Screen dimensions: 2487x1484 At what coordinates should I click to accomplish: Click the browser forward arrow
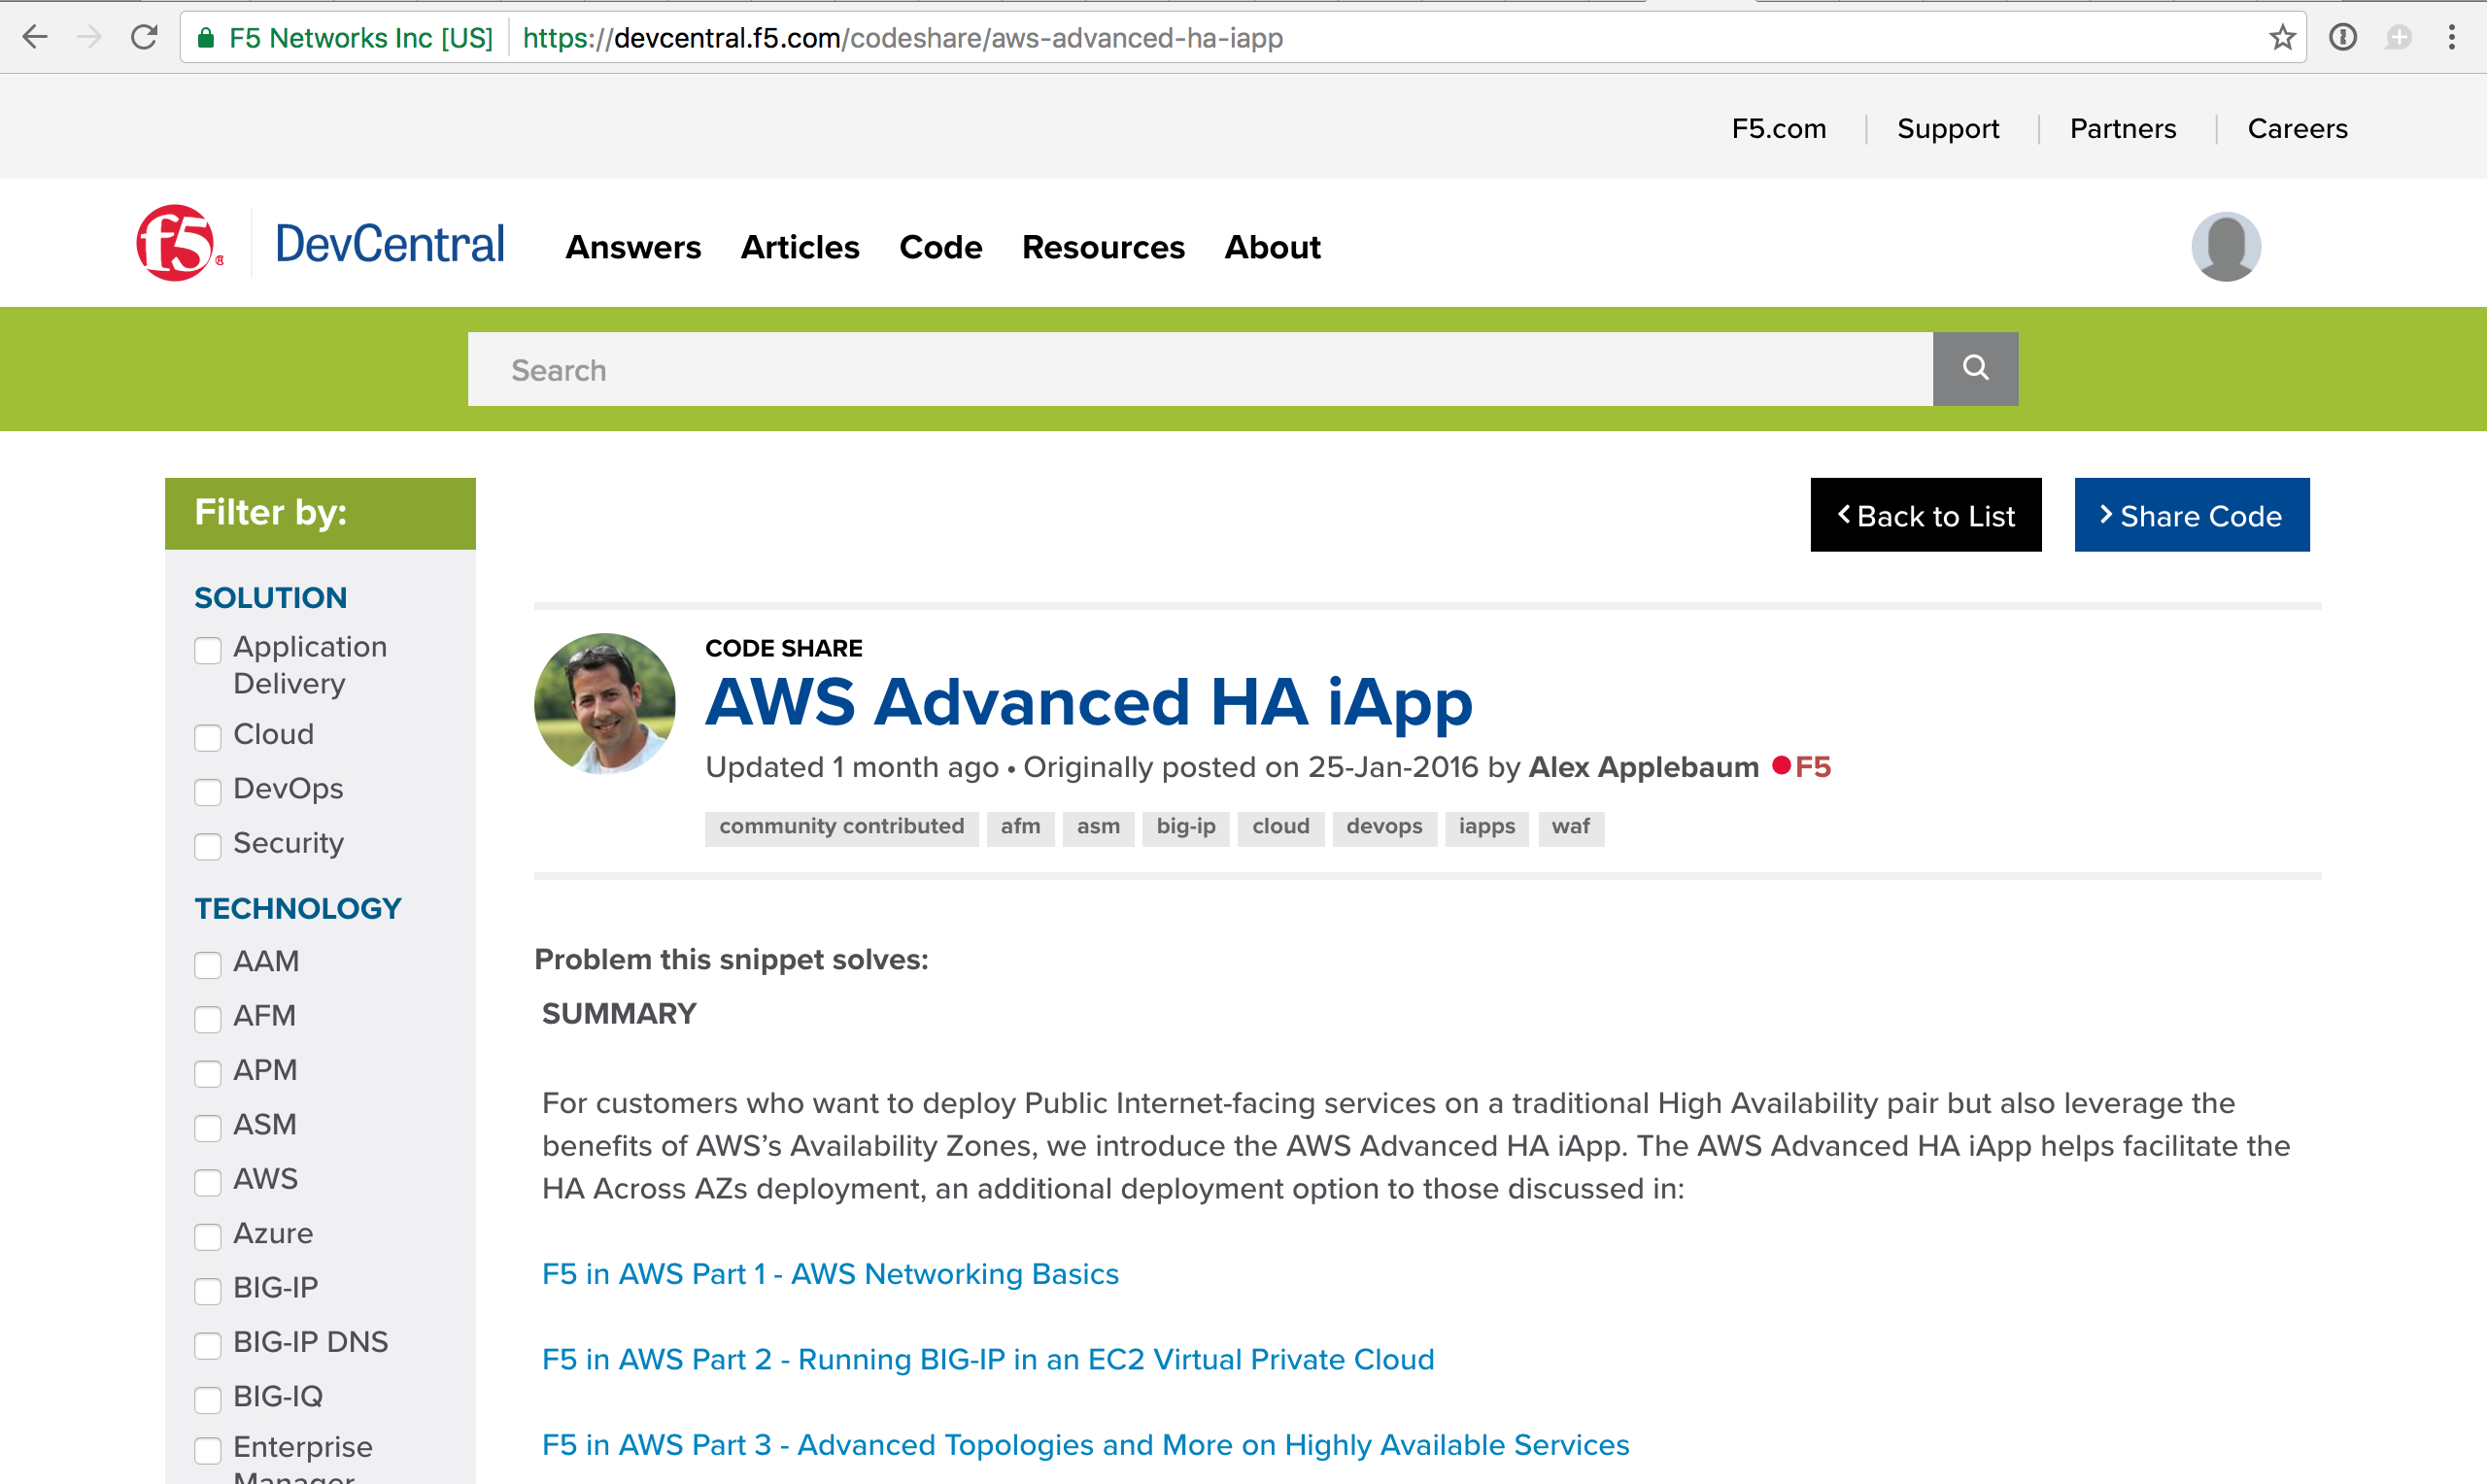(90, 38)
